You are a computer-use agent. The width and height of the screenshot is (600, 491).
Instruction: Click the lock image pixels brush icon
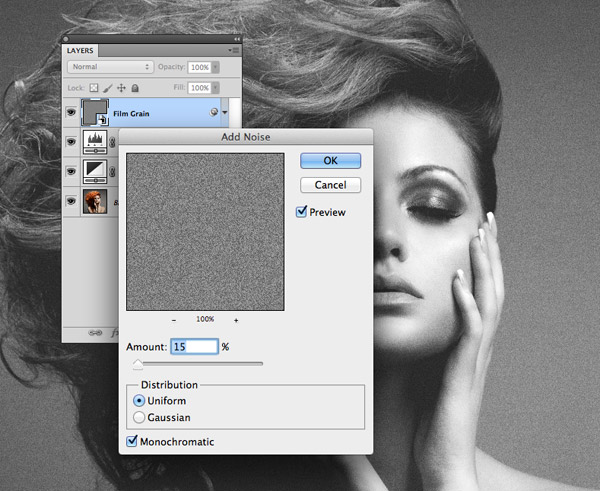pyautogui.click(x=108, y=88)
